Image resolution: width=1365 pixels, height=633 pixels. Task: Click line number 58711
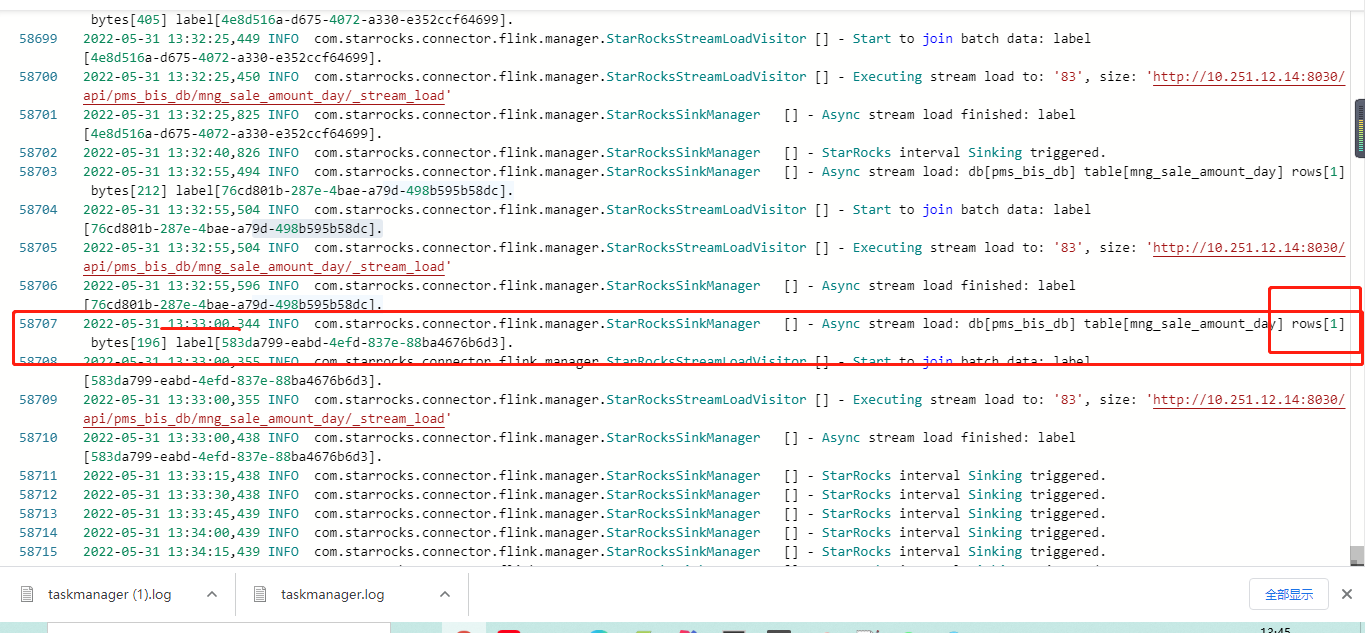pos(38,475)
